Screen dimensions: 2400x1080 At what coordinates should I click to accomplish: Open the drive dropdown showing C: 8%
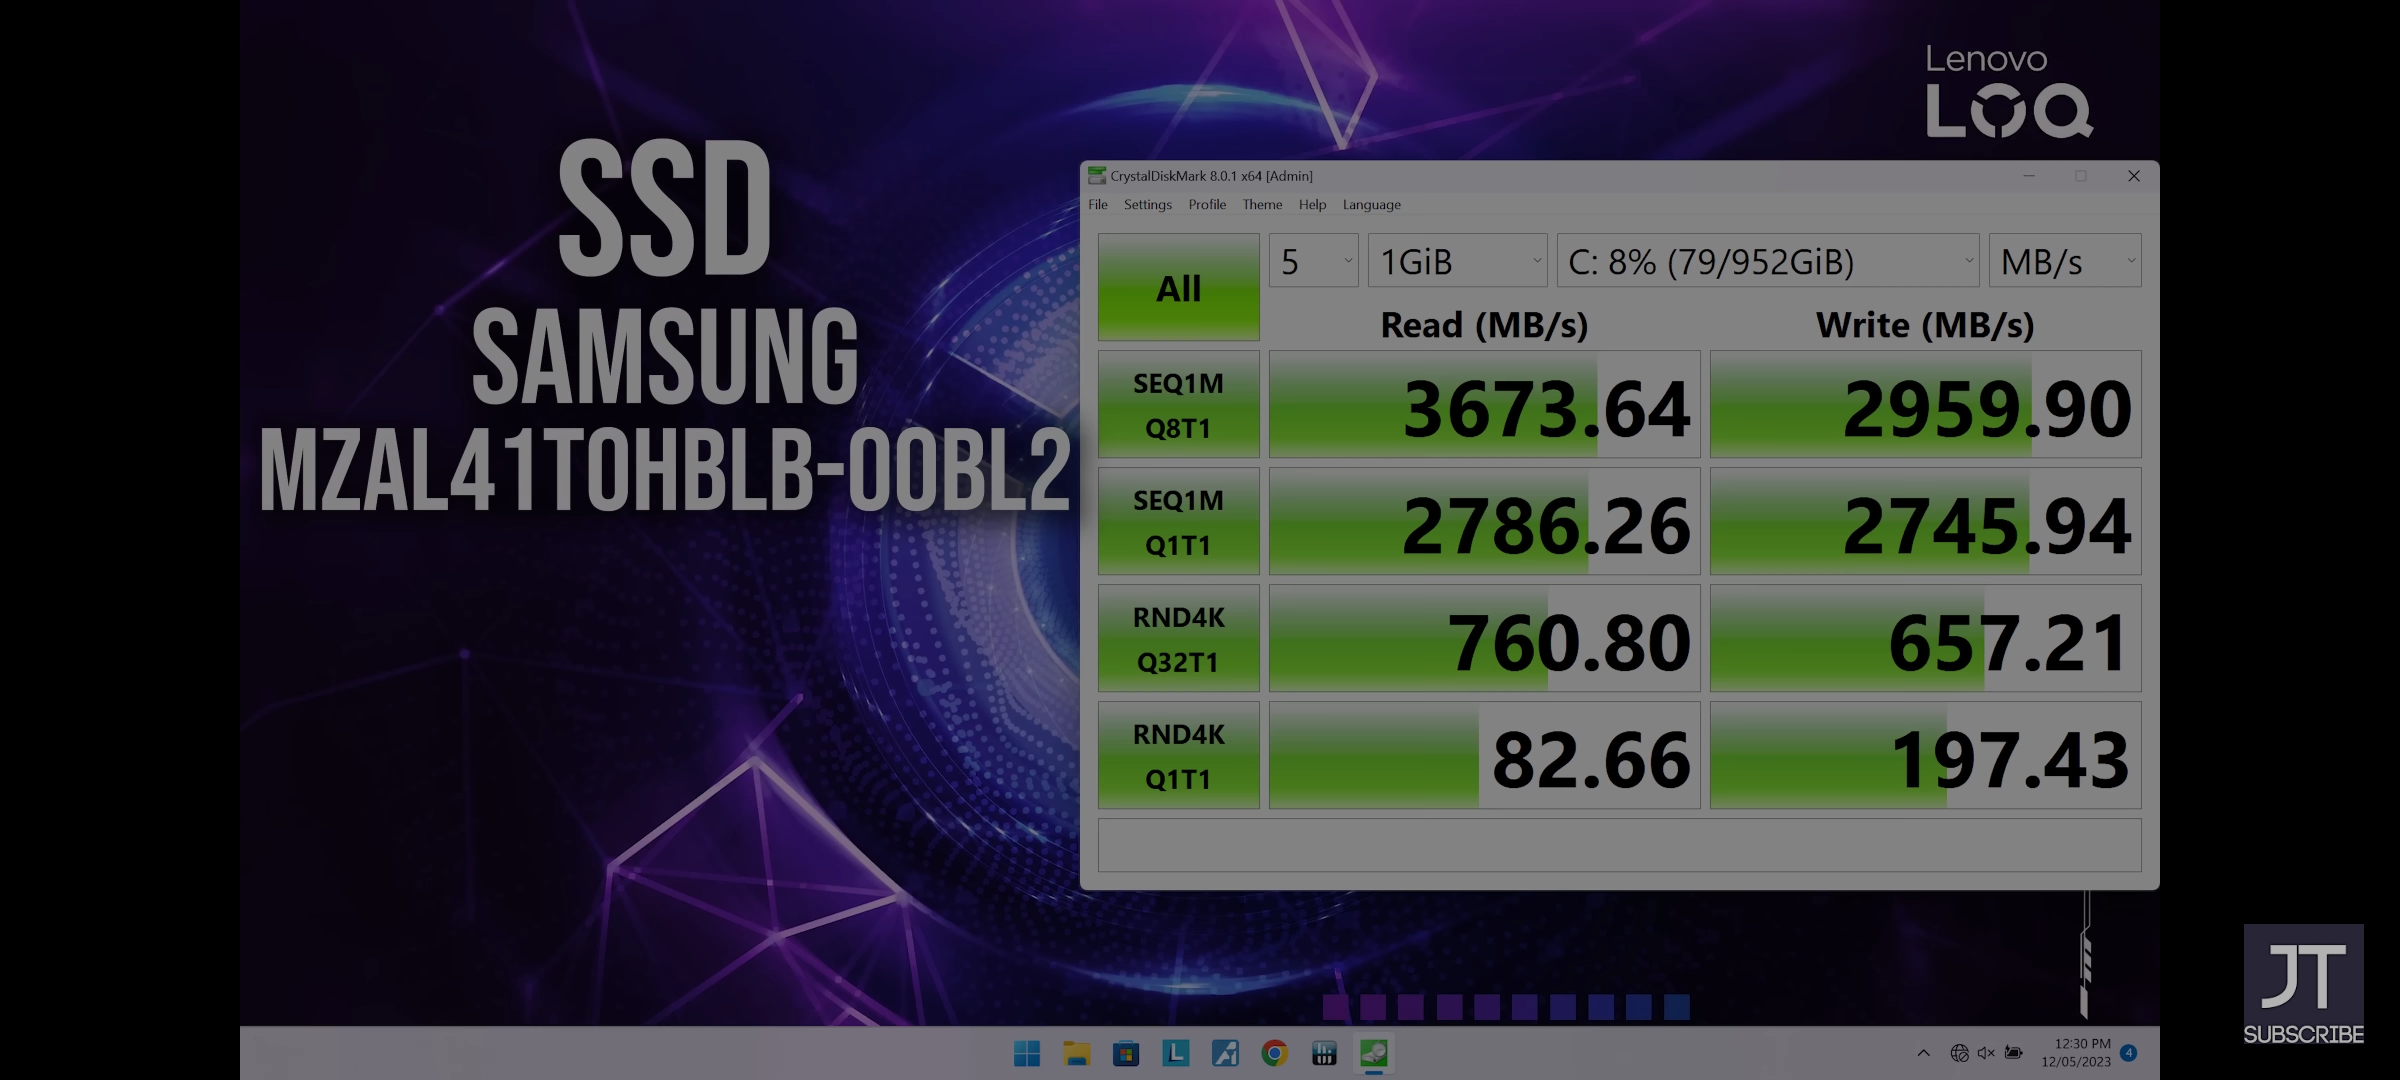tap(1768, 261)
